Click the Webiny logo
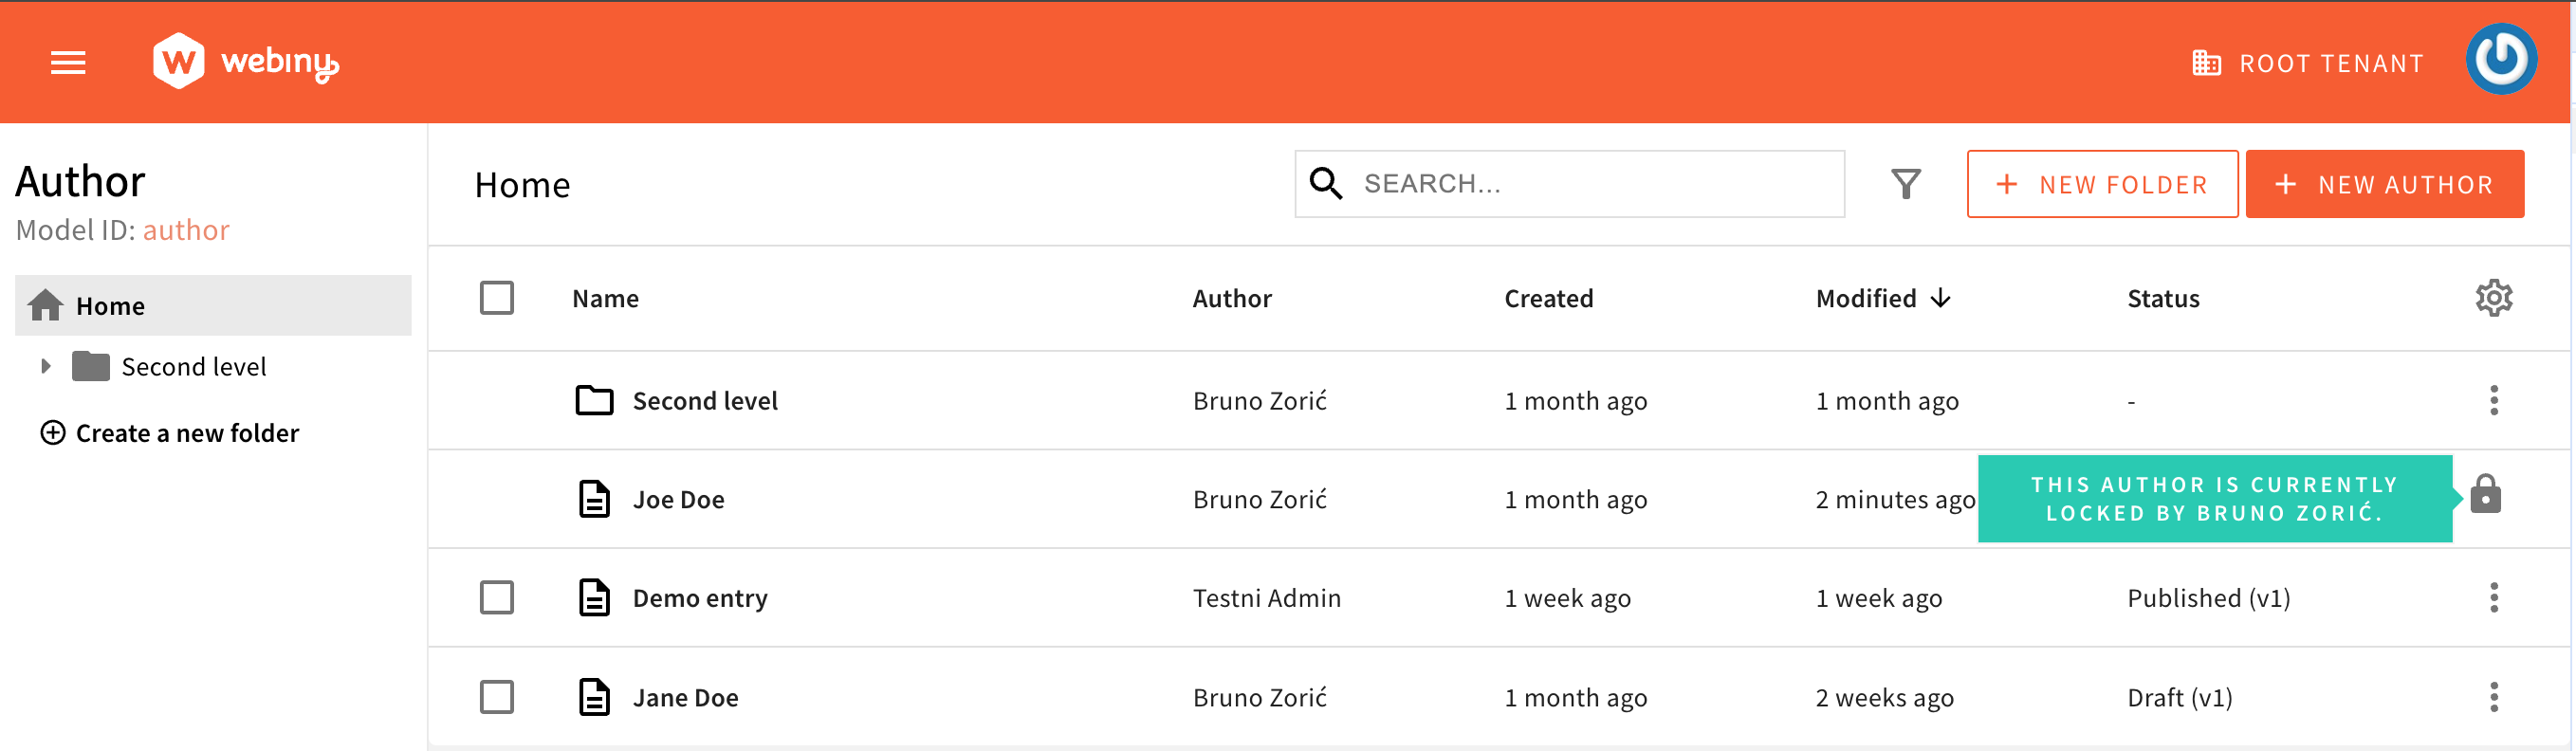2576x751 pixels. pyautogui.click(x=246, y=62)
